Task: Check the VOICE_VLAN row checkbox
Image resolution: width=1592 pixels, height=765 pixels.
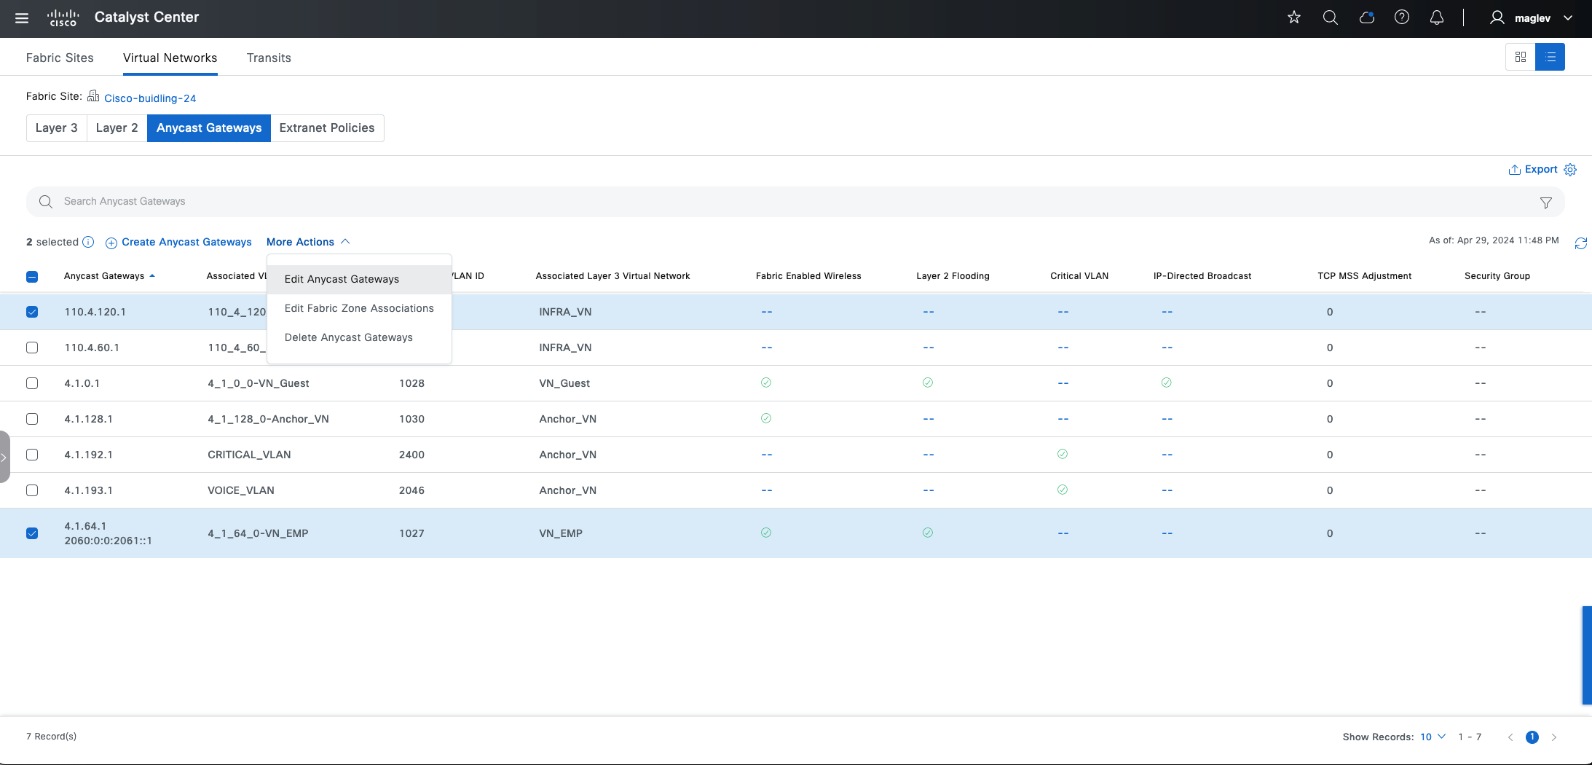Action: [x=32, y=490]
